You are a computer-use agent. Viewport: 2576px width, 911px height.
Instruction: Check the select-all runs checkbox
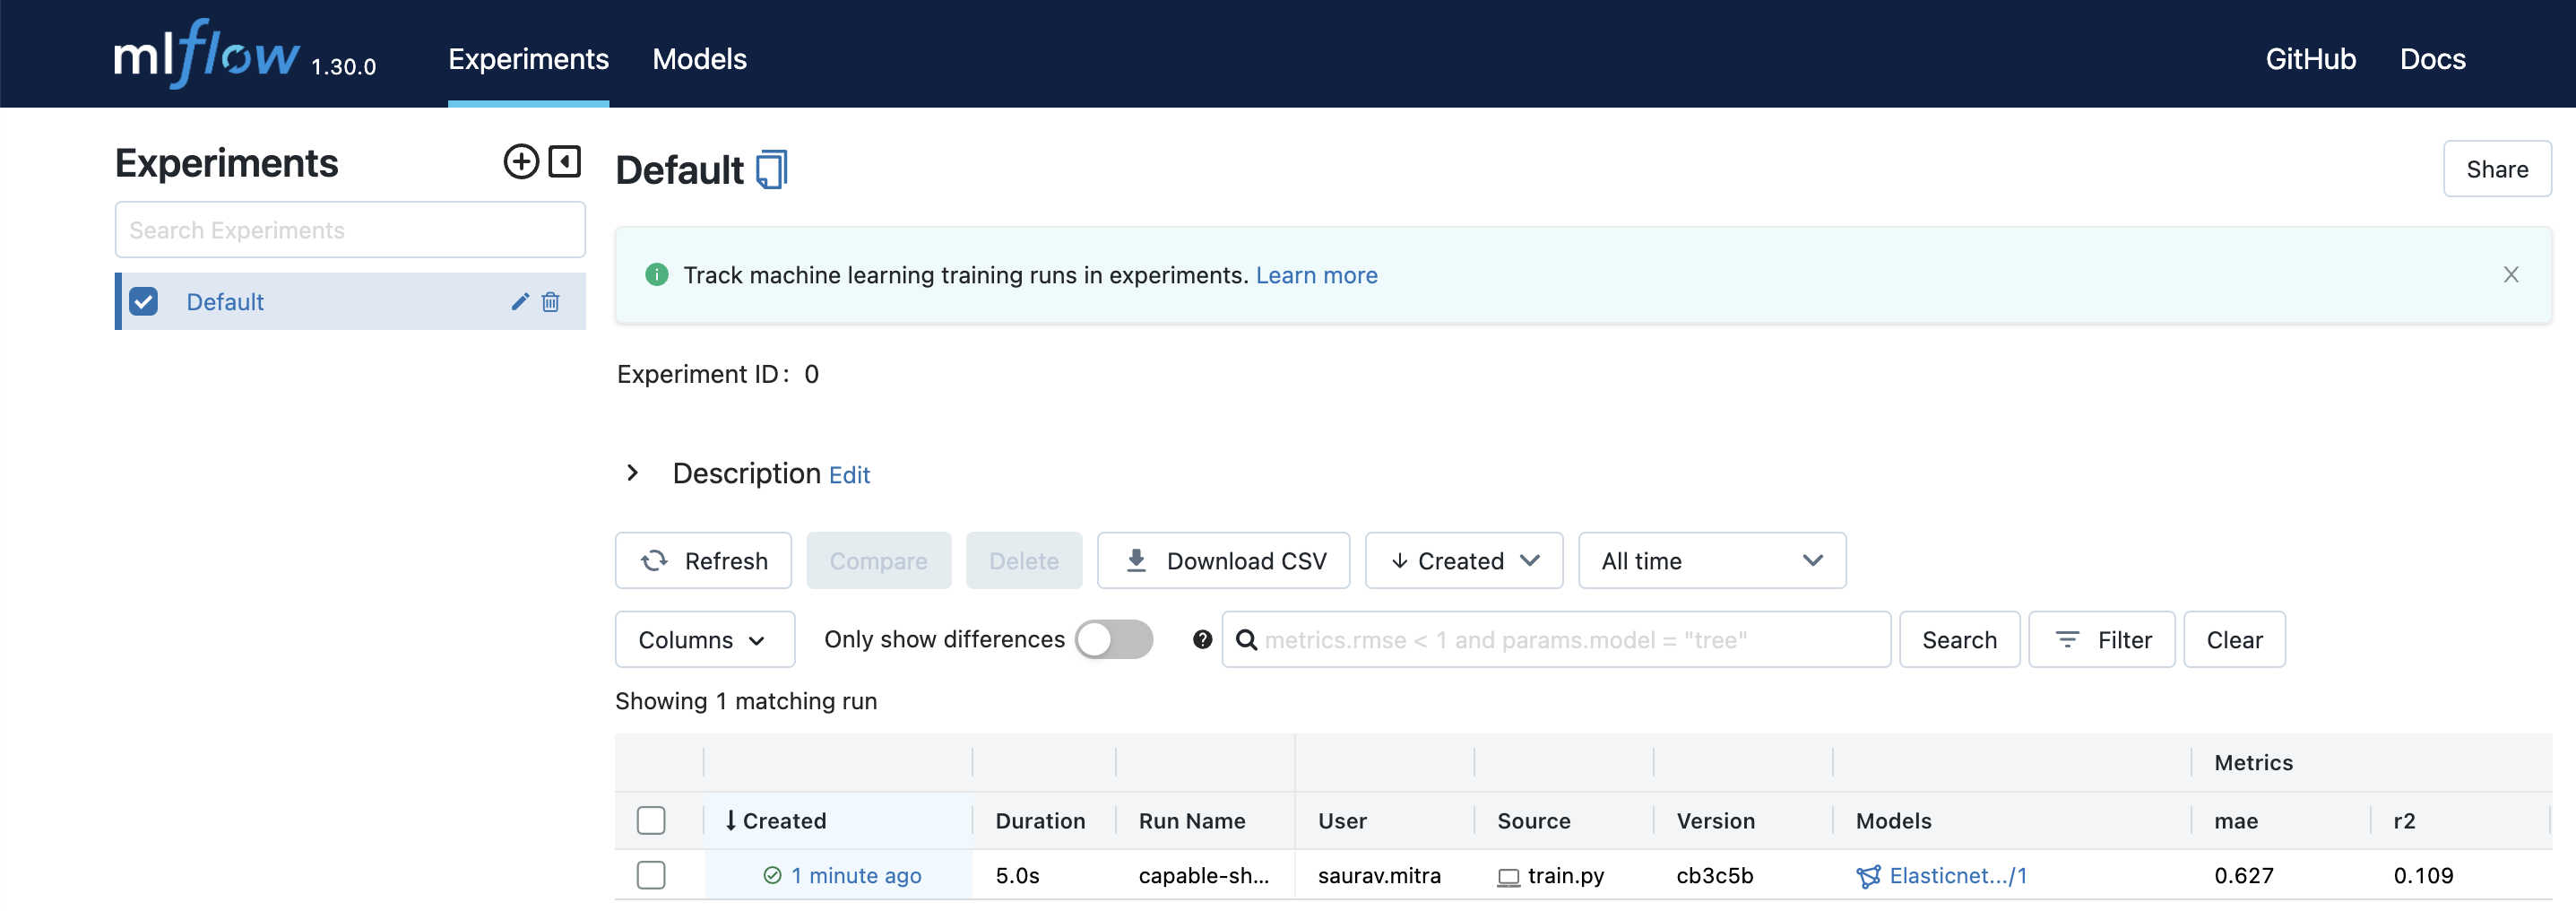[651, 820]
